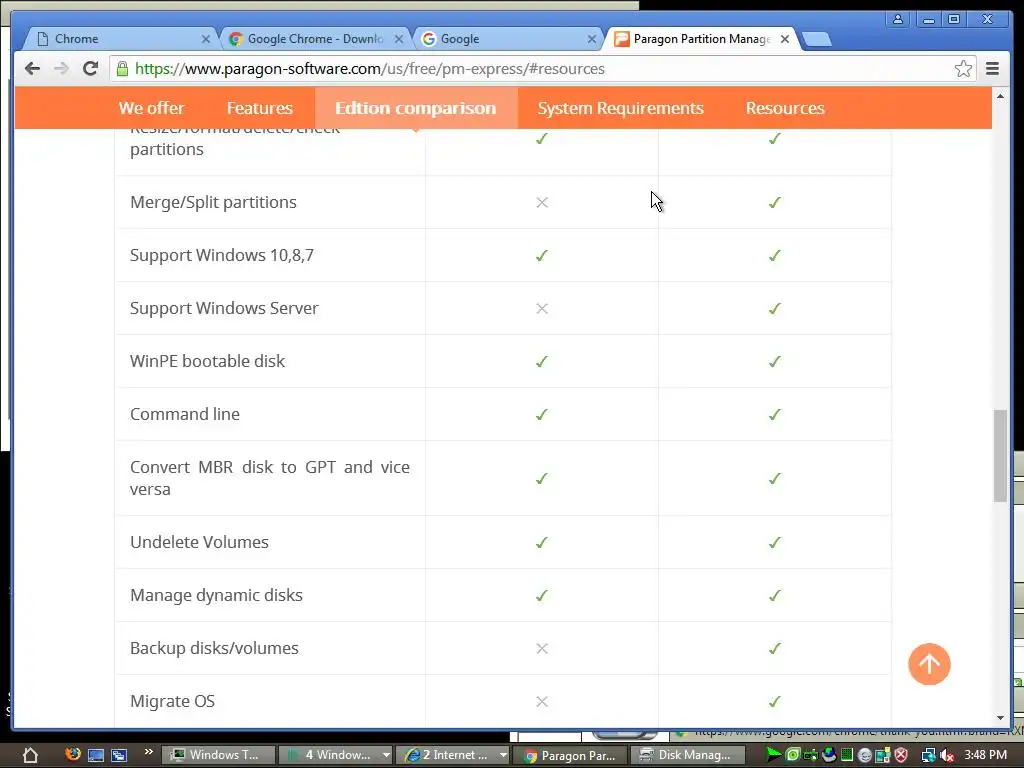The width and height of the screenshot is (1024, 768).
Task: Click the scrollbar up arrow
Action: 1000,96
